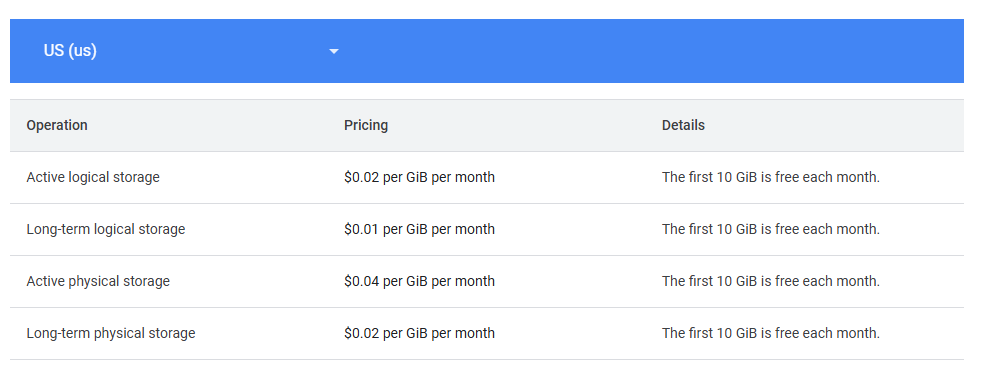Click the blue region selector banner background

tap(486, 51)
